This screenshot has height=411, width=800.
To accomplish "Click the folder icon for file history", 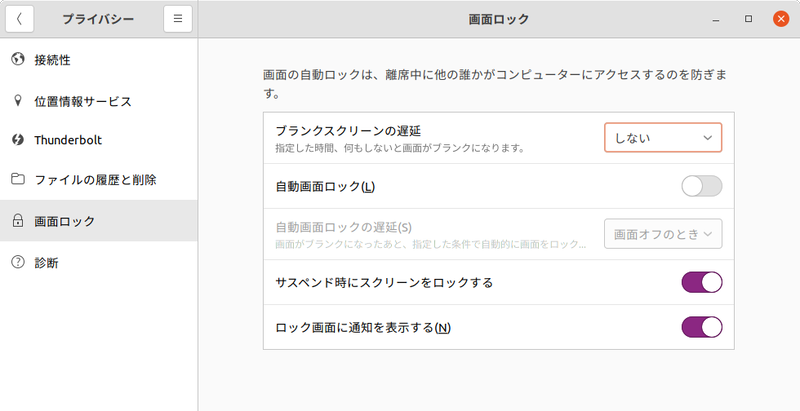I will click(17, 180).
